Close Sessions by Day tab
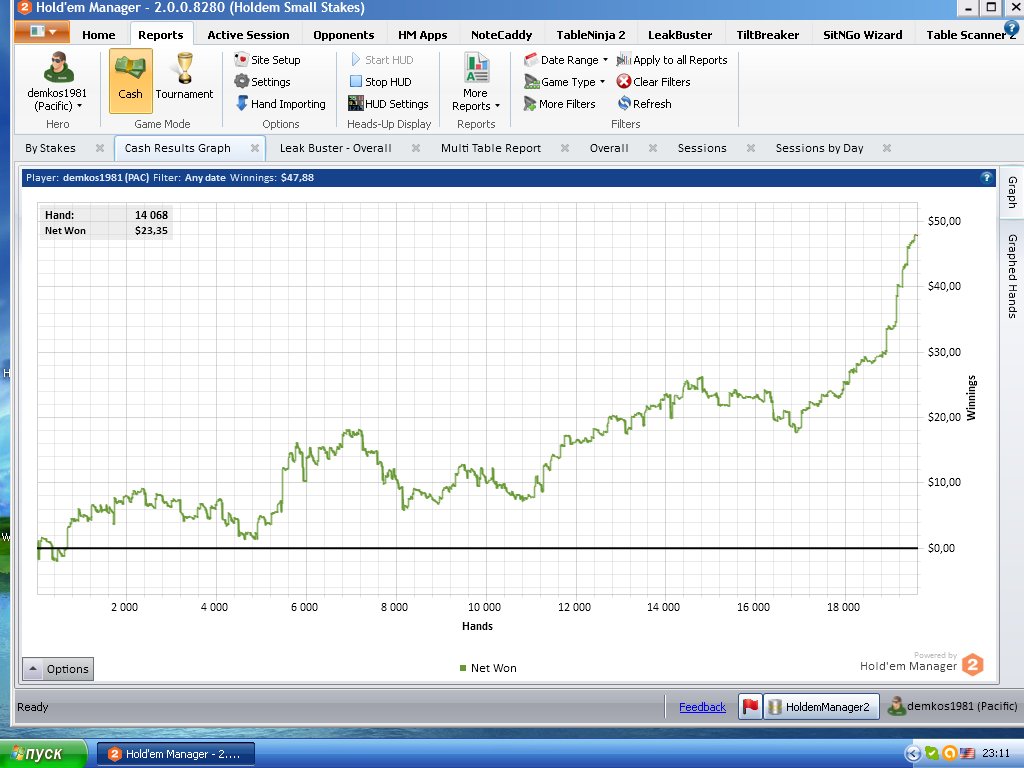The height and width of the screenshot is (768, 1024). [x=887, y=148]
